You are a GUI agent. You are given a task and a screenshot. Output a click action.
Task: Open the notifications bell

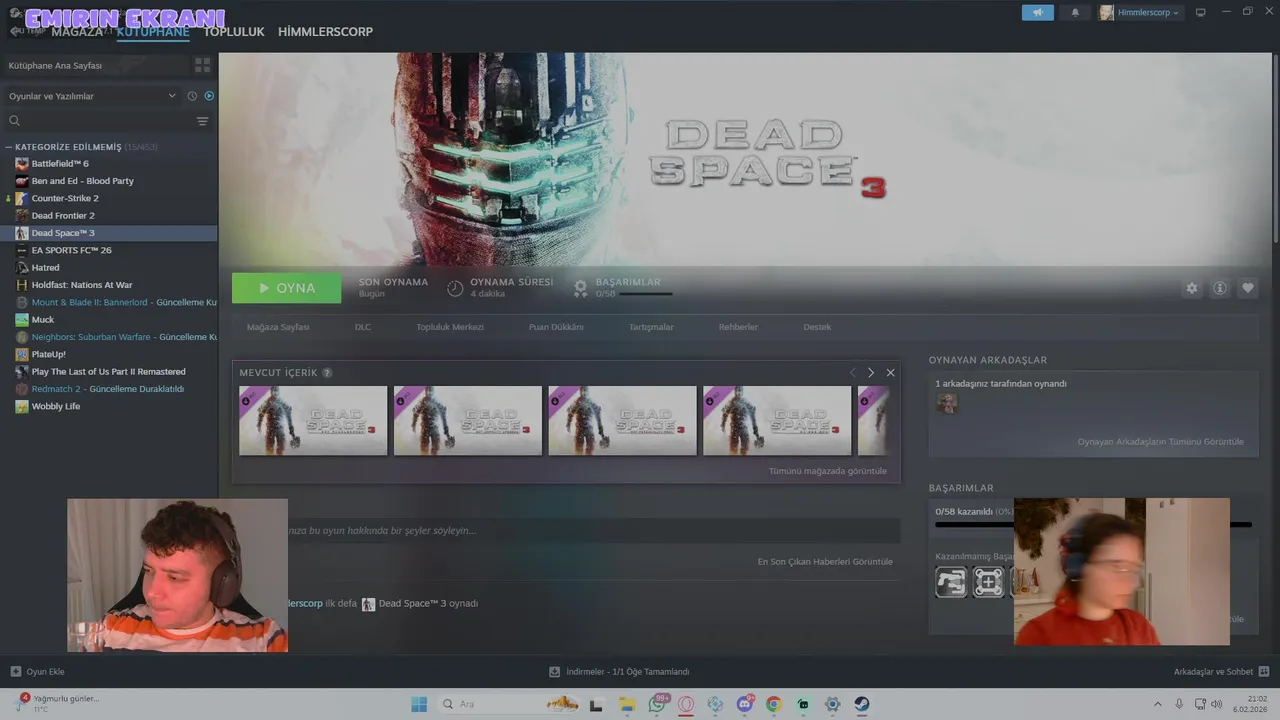[1075, 12]
